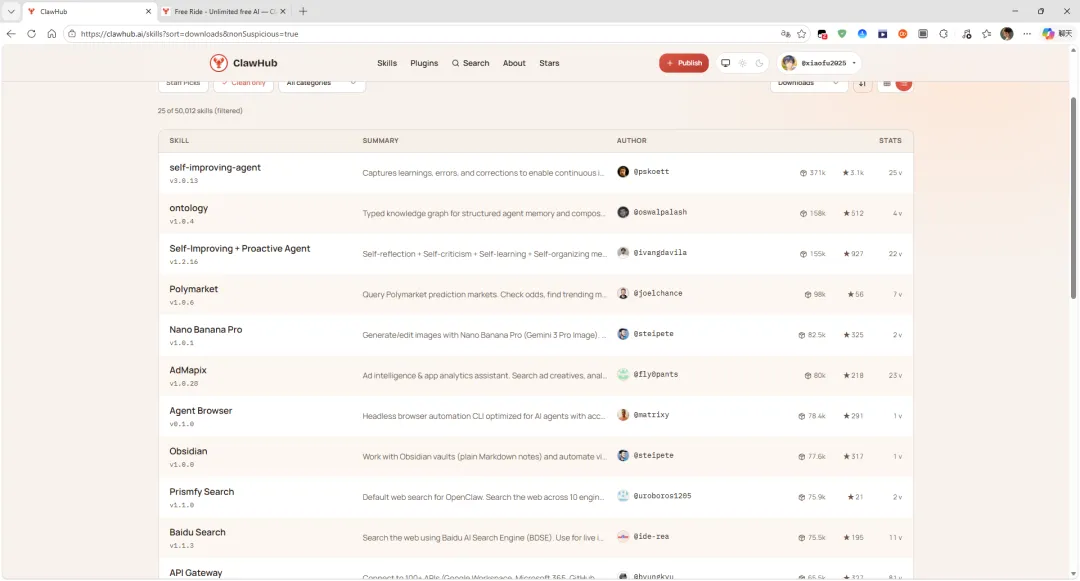Open author @ivangdavila's profile
This screenshot has width=1080, height=581.
[660, 253]
